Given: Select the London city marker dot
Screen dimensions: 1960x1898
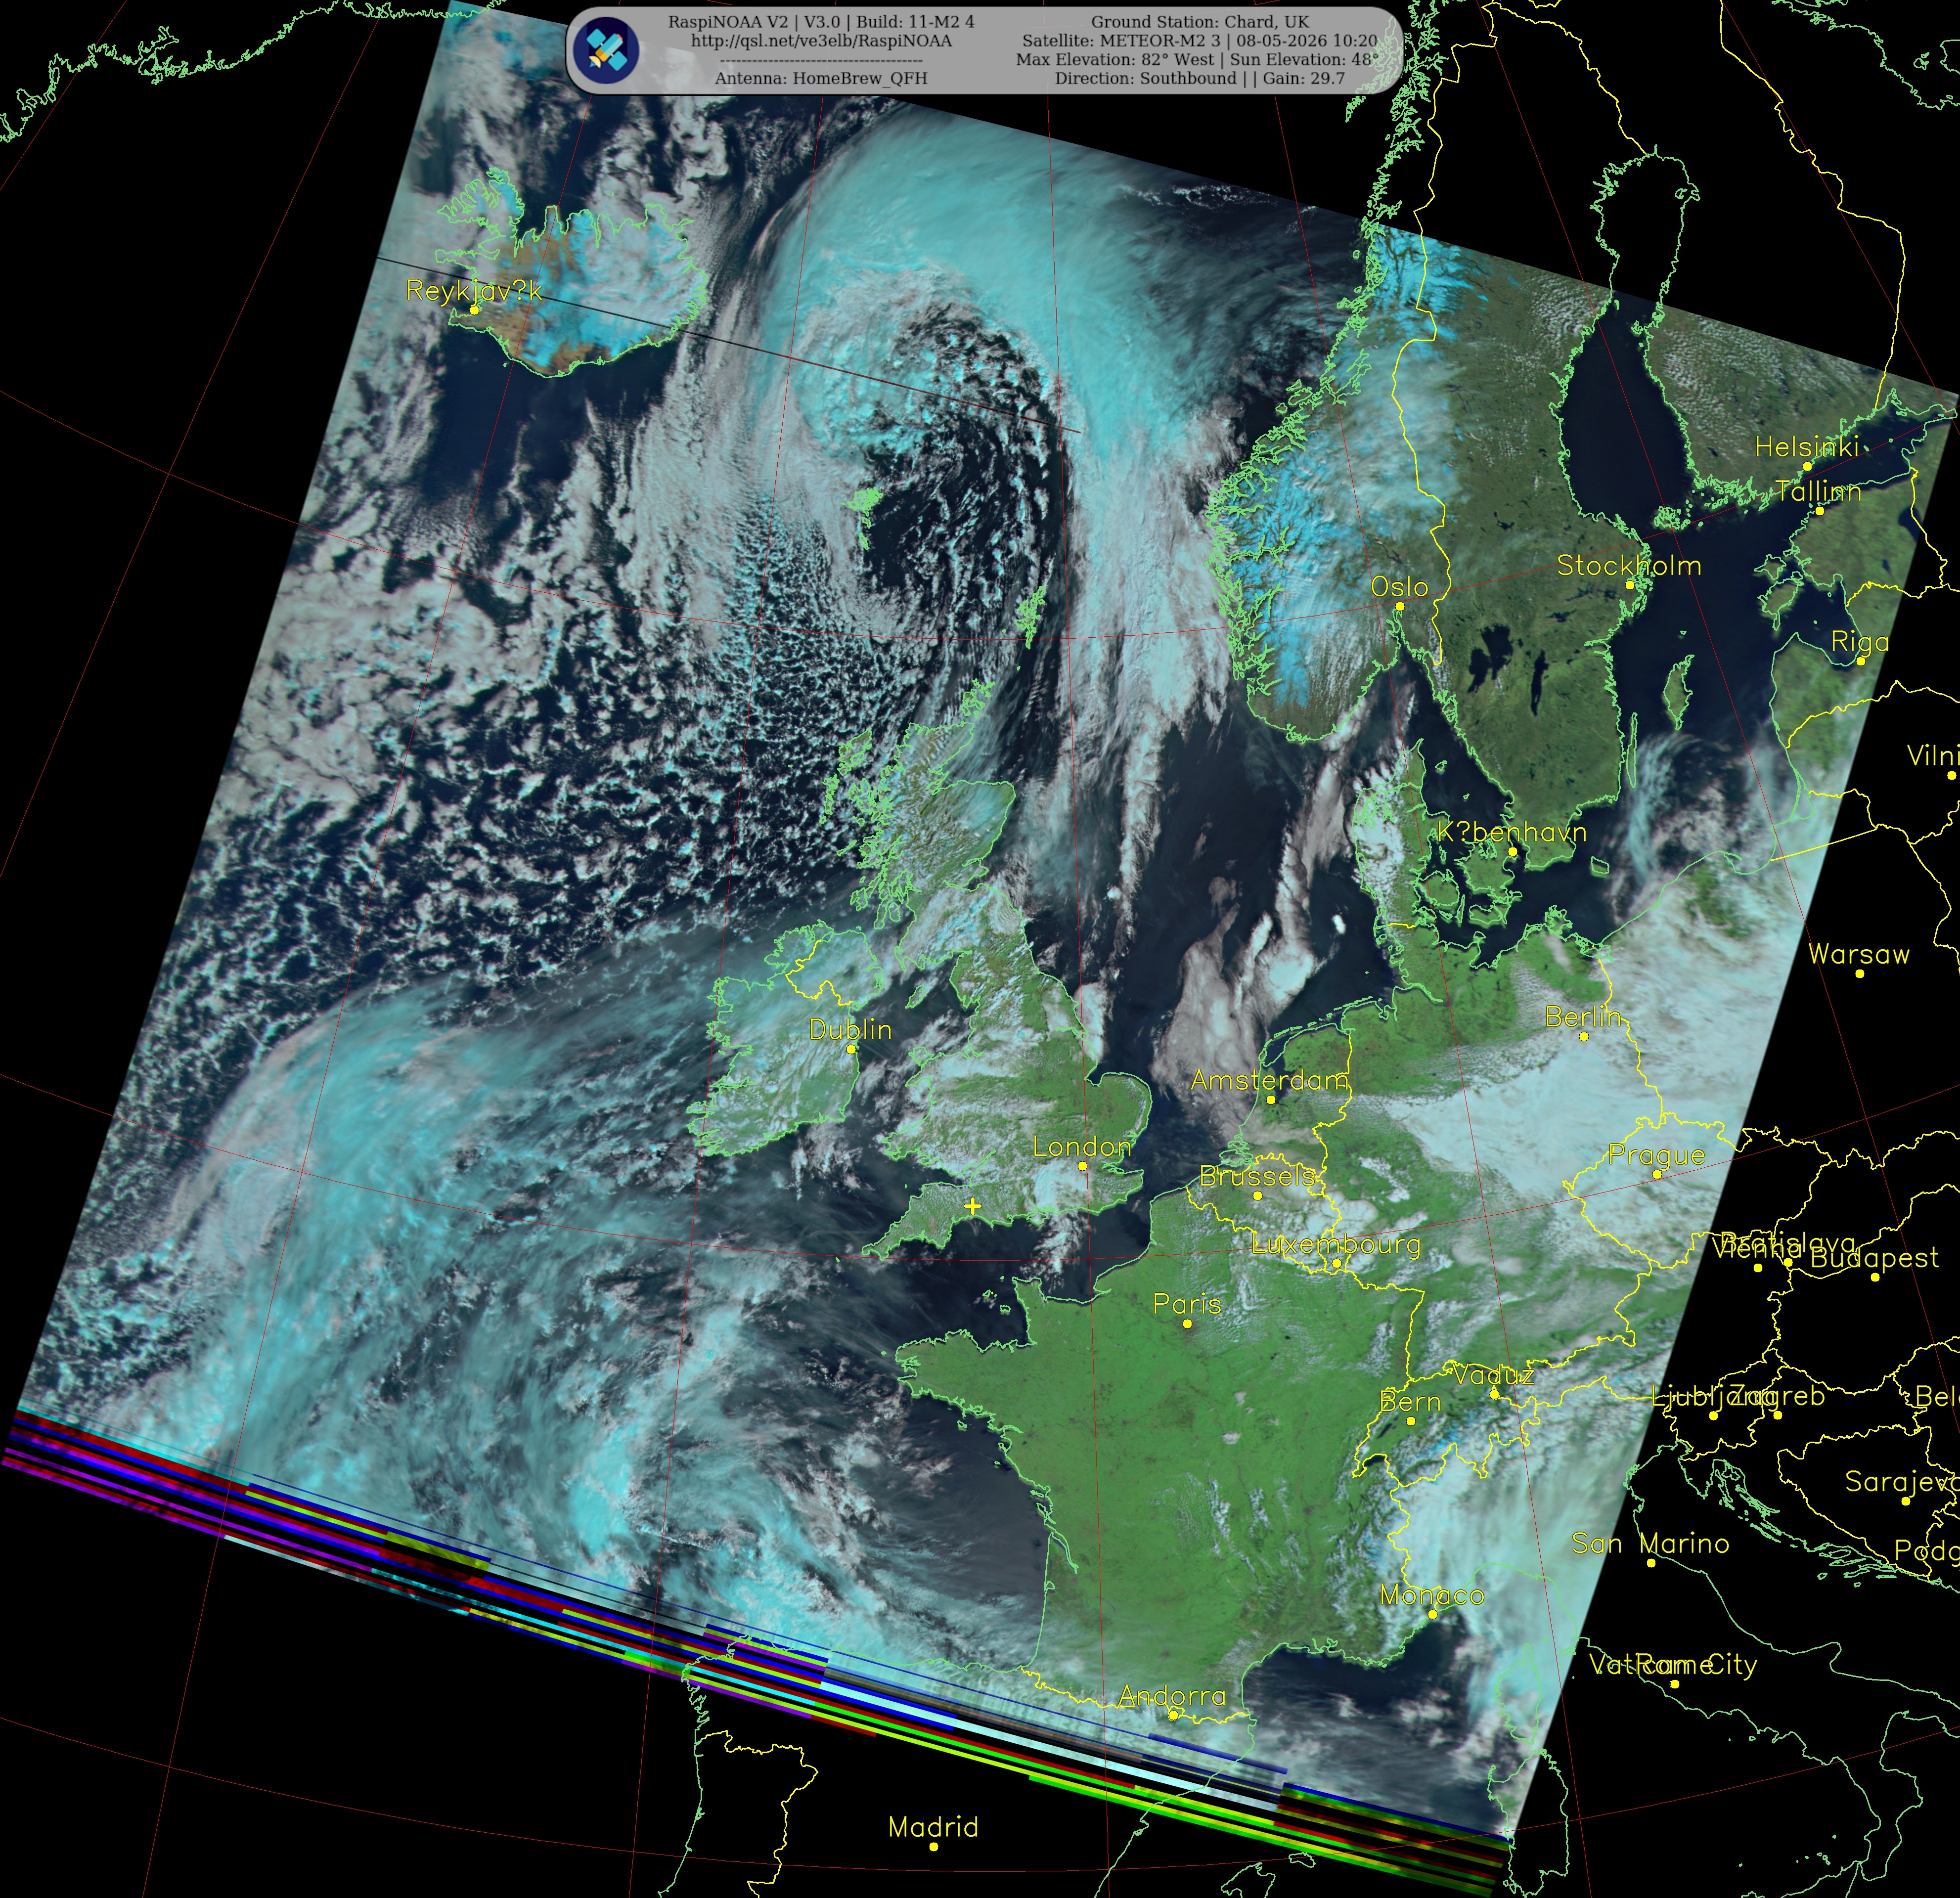Looking at the screenshot, I should (1082, 1166).
